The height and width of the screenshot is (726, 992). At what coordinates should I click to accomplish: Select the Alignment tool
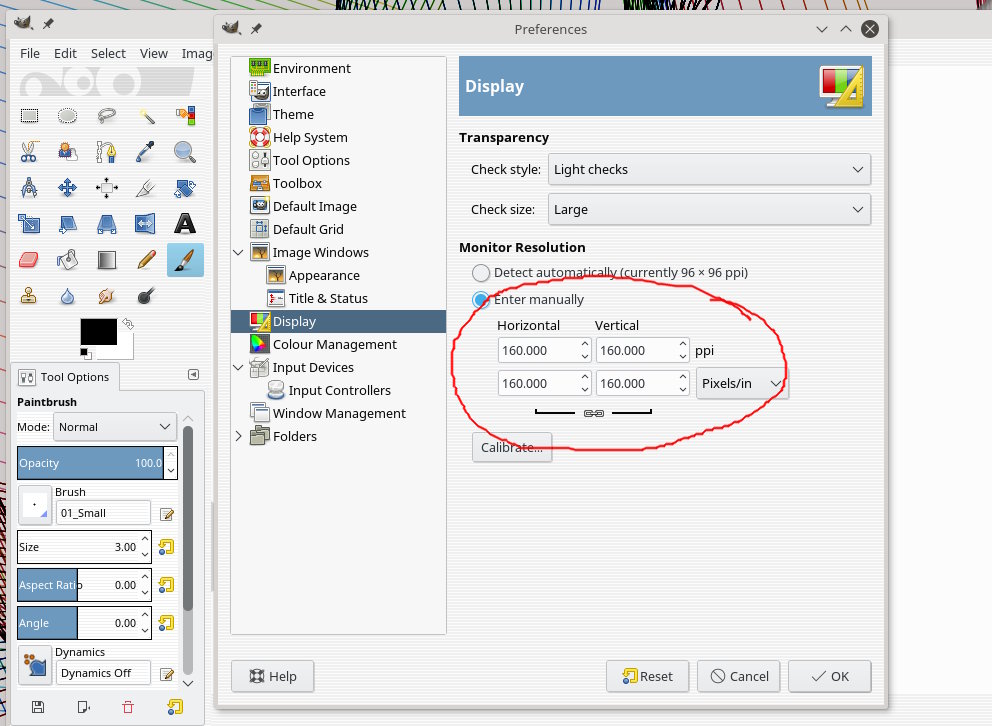click(x=107, y=188)
